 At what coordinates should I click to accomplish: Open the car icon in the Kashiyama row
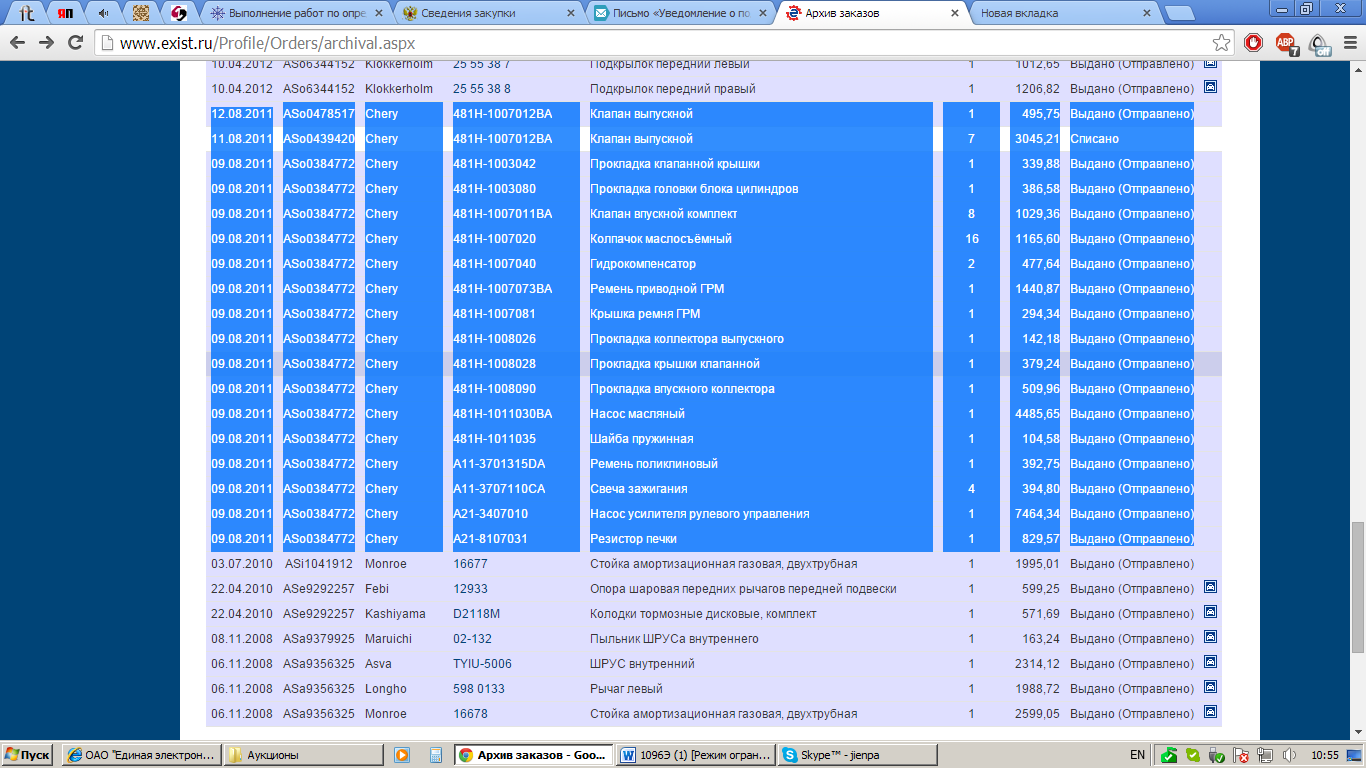click(x=1209, y=612)
